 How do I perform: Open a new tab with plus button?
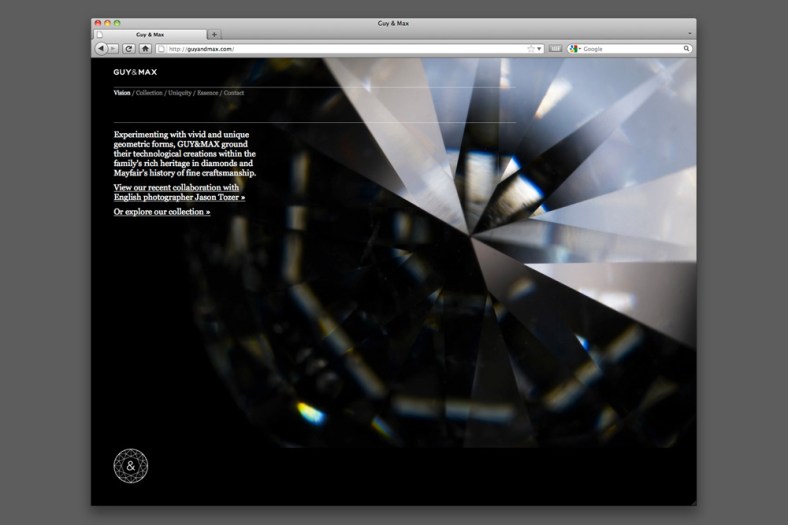point(214,34)
